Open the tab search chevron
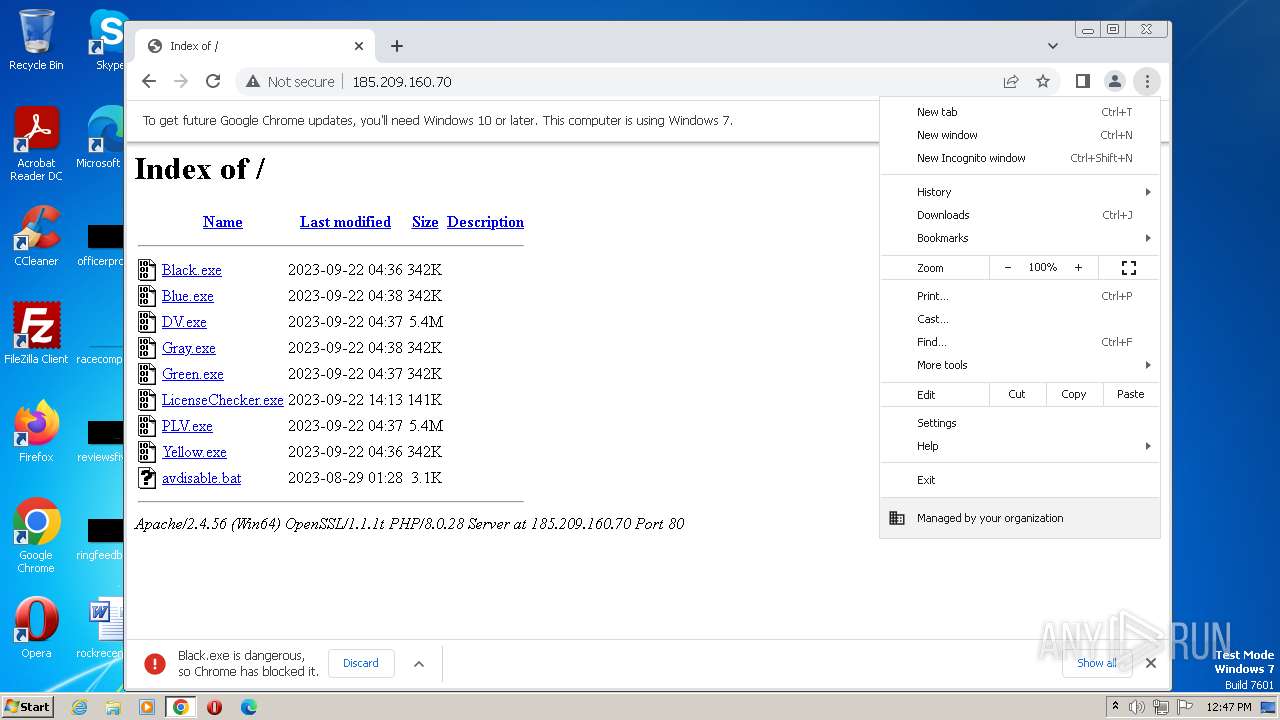Image resolution: width=1280 pixels, height=720 pixels. point(1053,46)
